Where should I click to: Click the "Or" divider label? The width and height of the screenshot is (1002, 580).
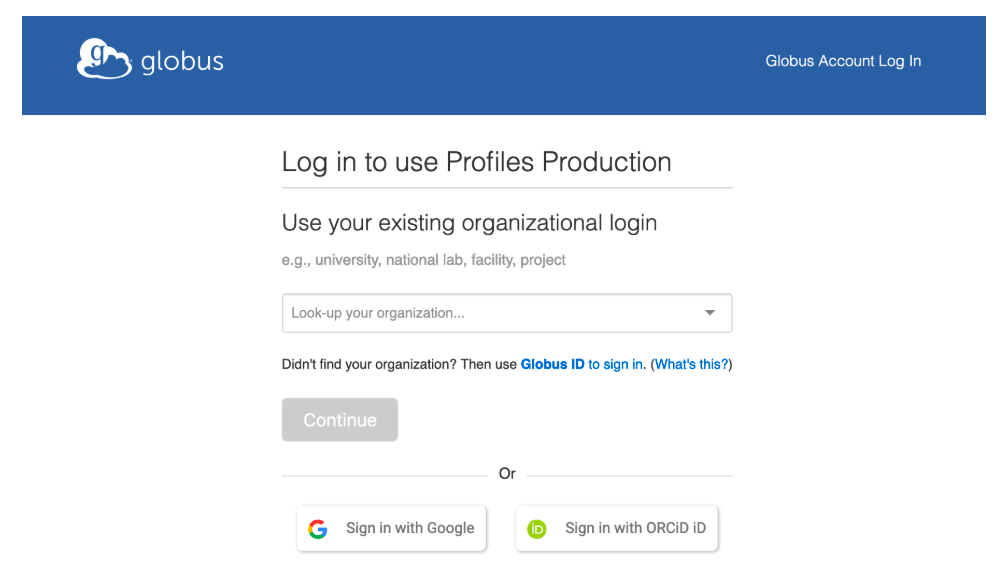point(507,474)
